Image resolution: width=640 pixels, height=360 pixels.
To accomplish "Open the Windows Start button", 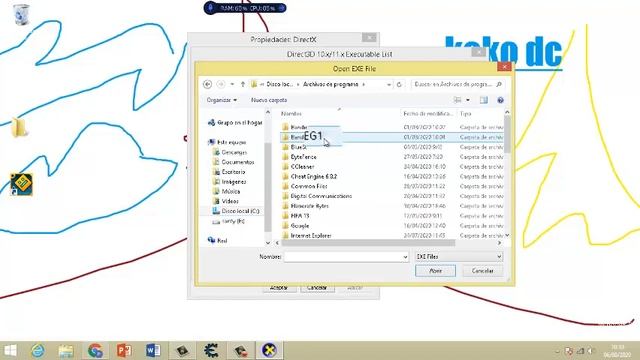I will pos(10,350).
